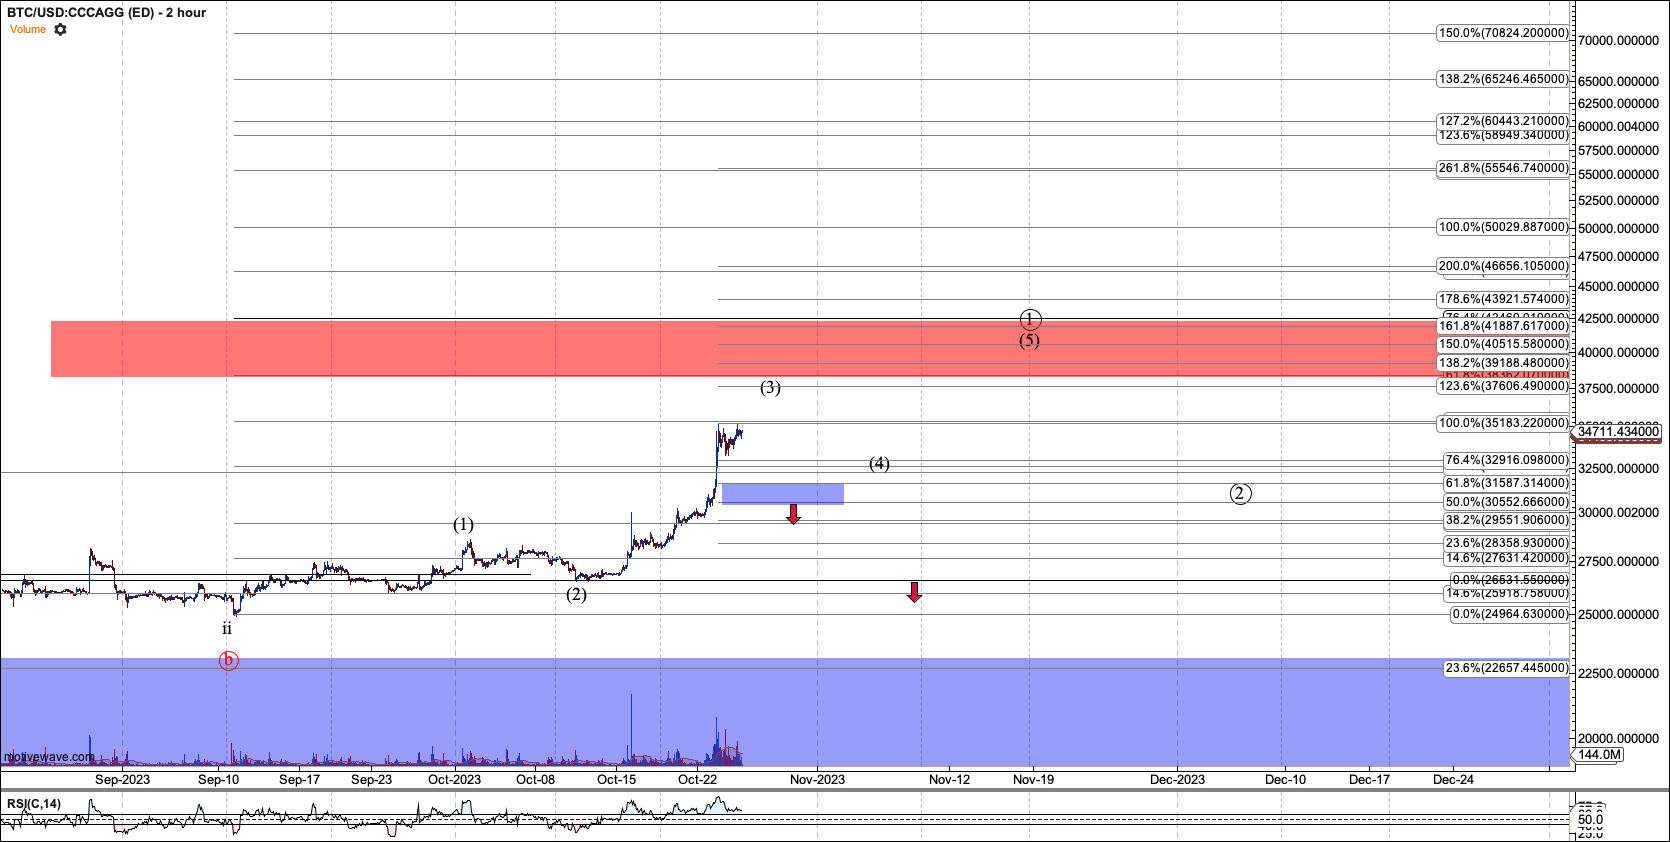Open the motivewave.com watermark link
This screenshot has height=842, width=1670.
tap(49, 757)
